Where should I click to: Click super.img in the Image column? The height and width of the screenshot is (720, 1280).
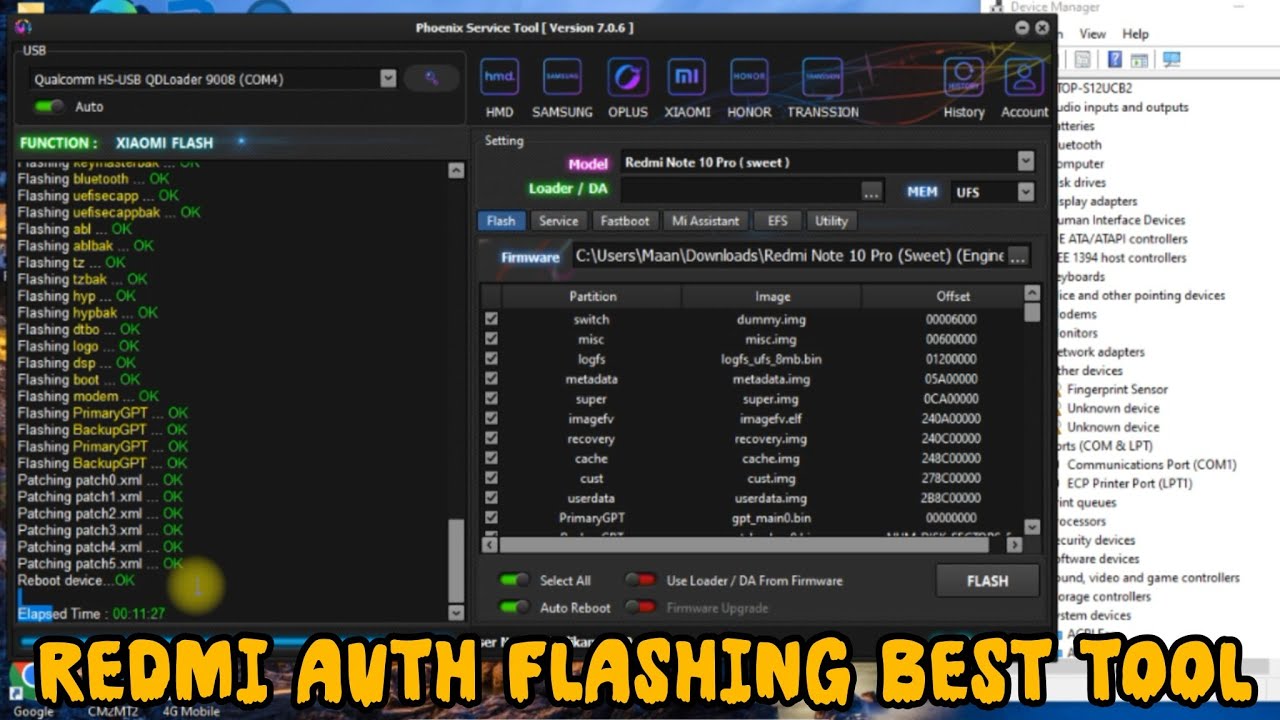772,398
